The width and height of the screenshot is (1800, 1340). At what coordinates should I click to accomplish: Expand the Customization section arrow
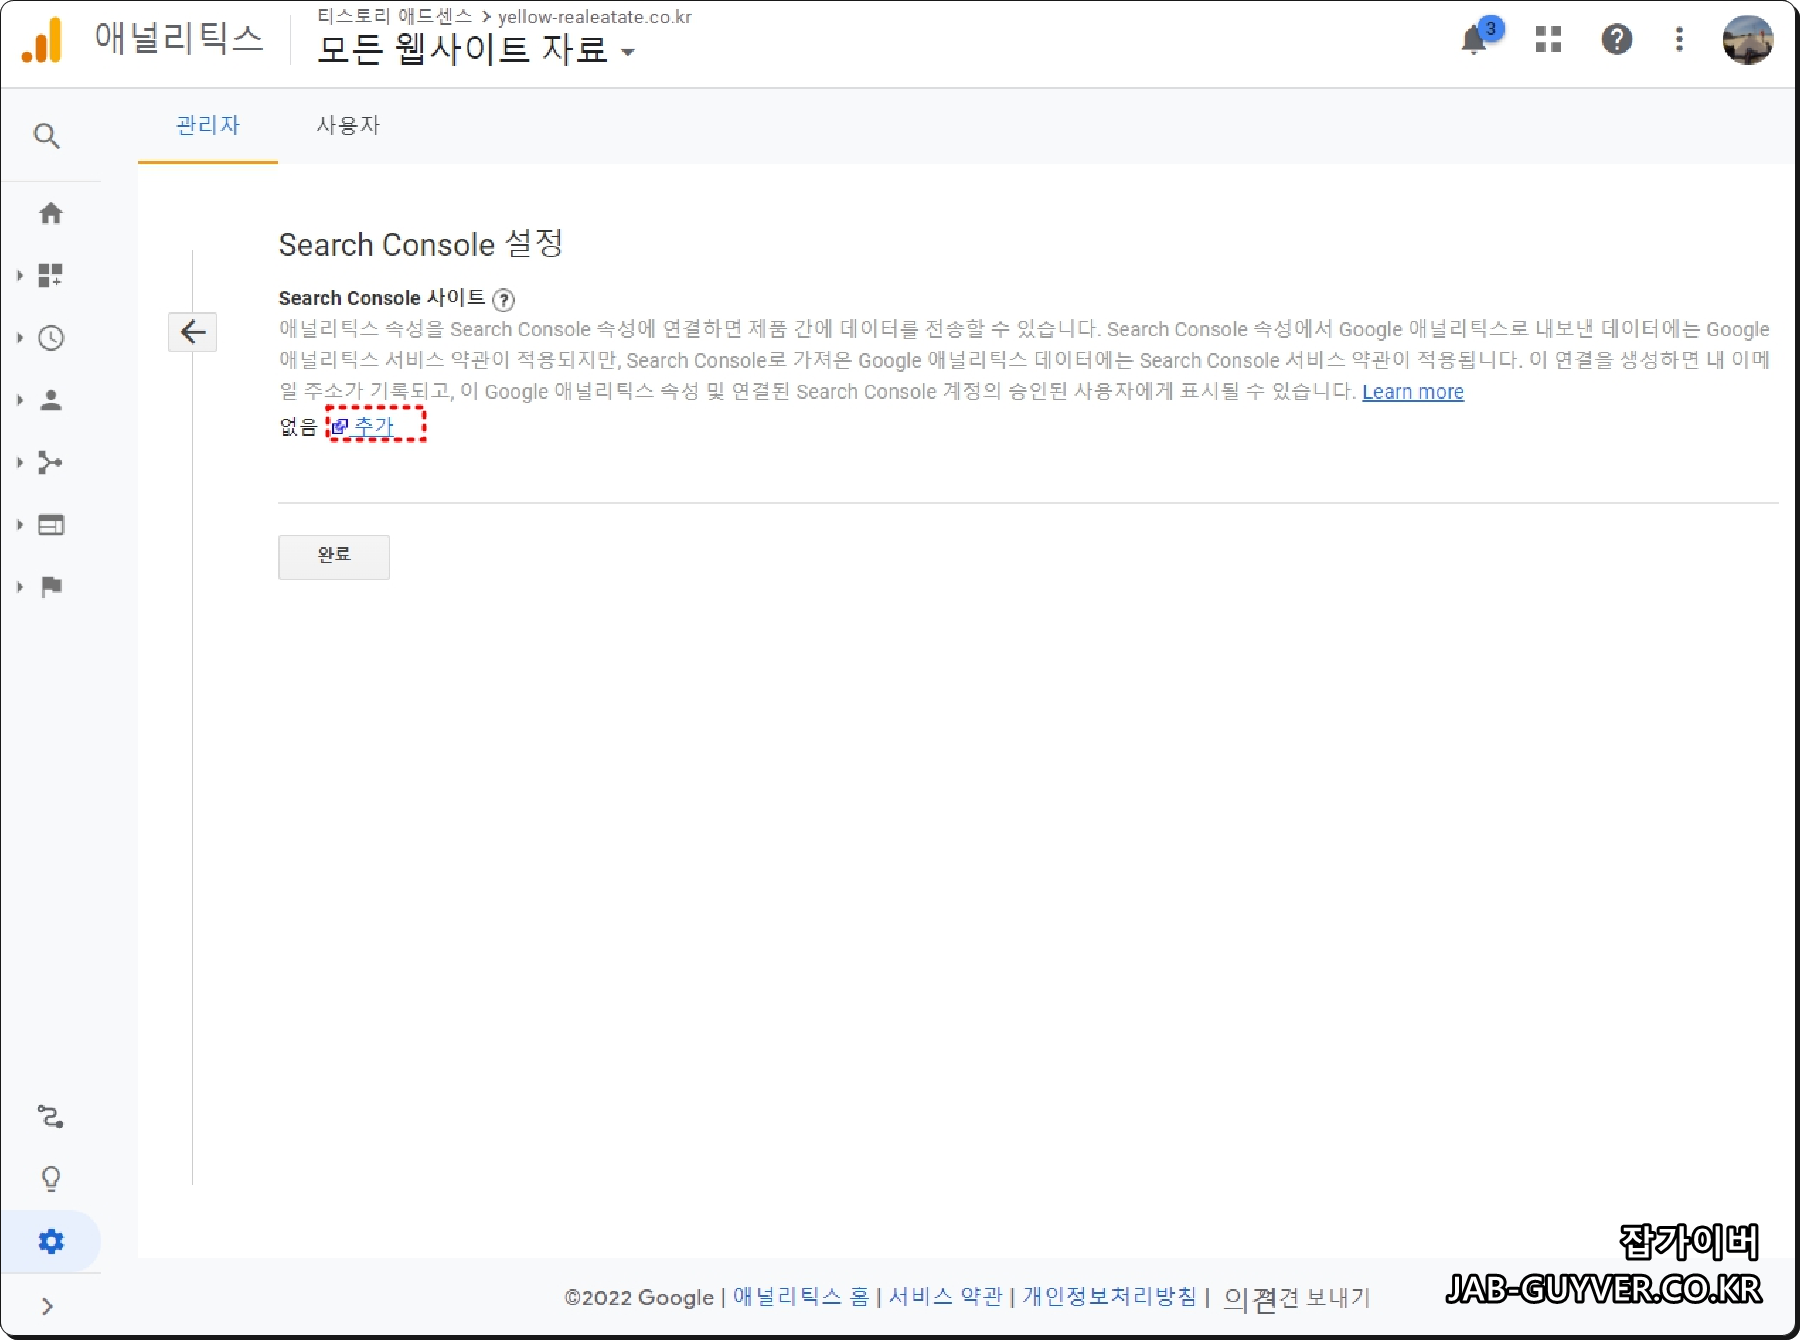[x=19, y=275]
